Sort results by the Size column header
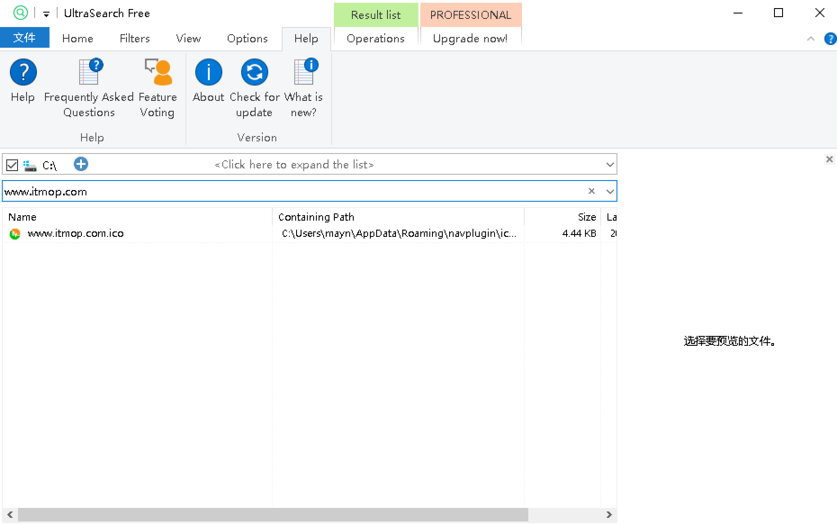 (x=586, y=217)
